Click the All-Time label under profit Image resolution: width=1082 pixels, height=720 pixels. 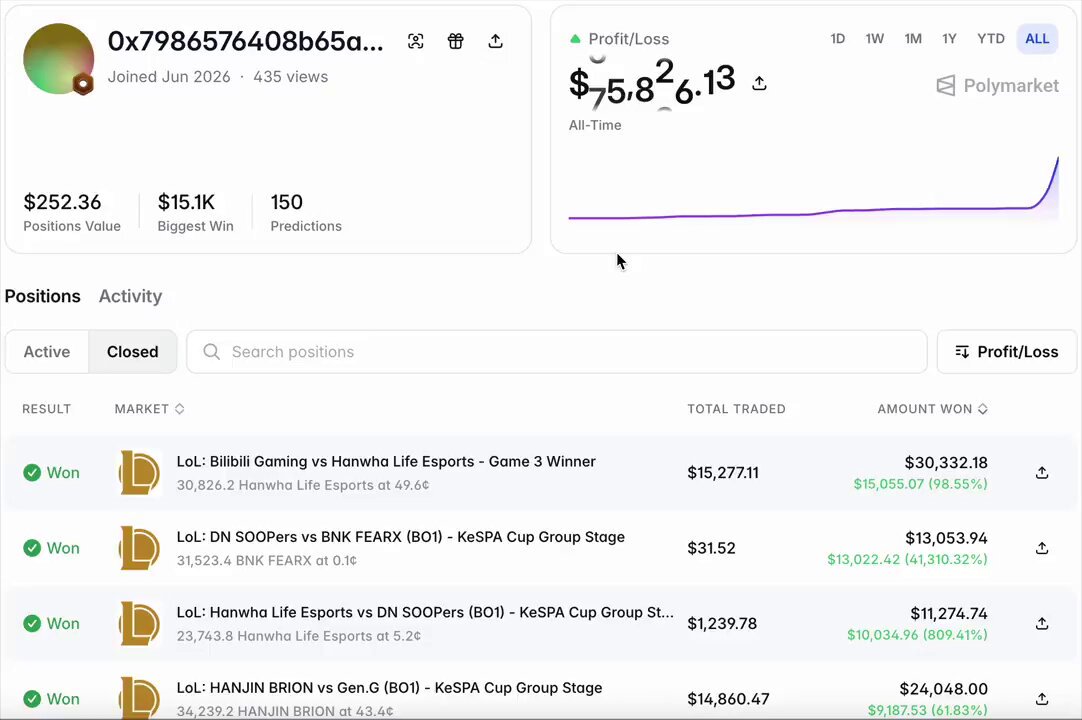point(595,125)
